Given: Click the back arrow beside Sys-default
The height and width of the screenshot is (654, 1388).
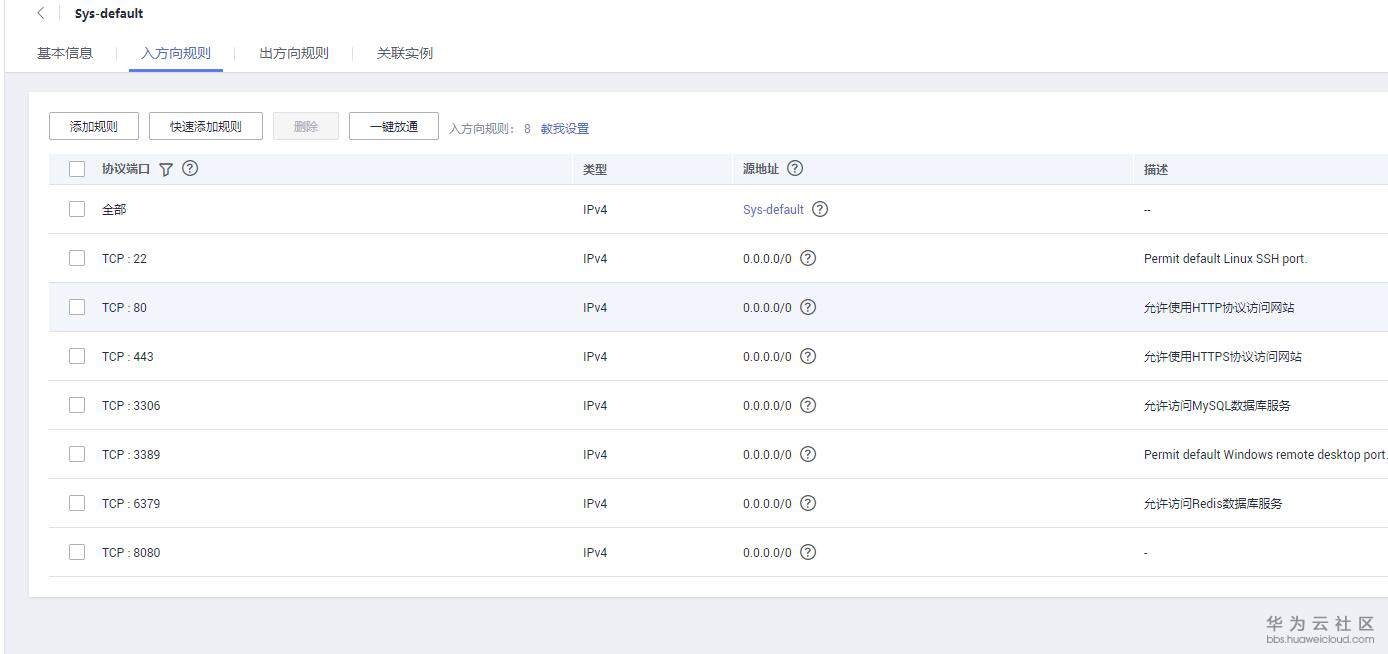Looking at the screenshot, I should [41, 14].
